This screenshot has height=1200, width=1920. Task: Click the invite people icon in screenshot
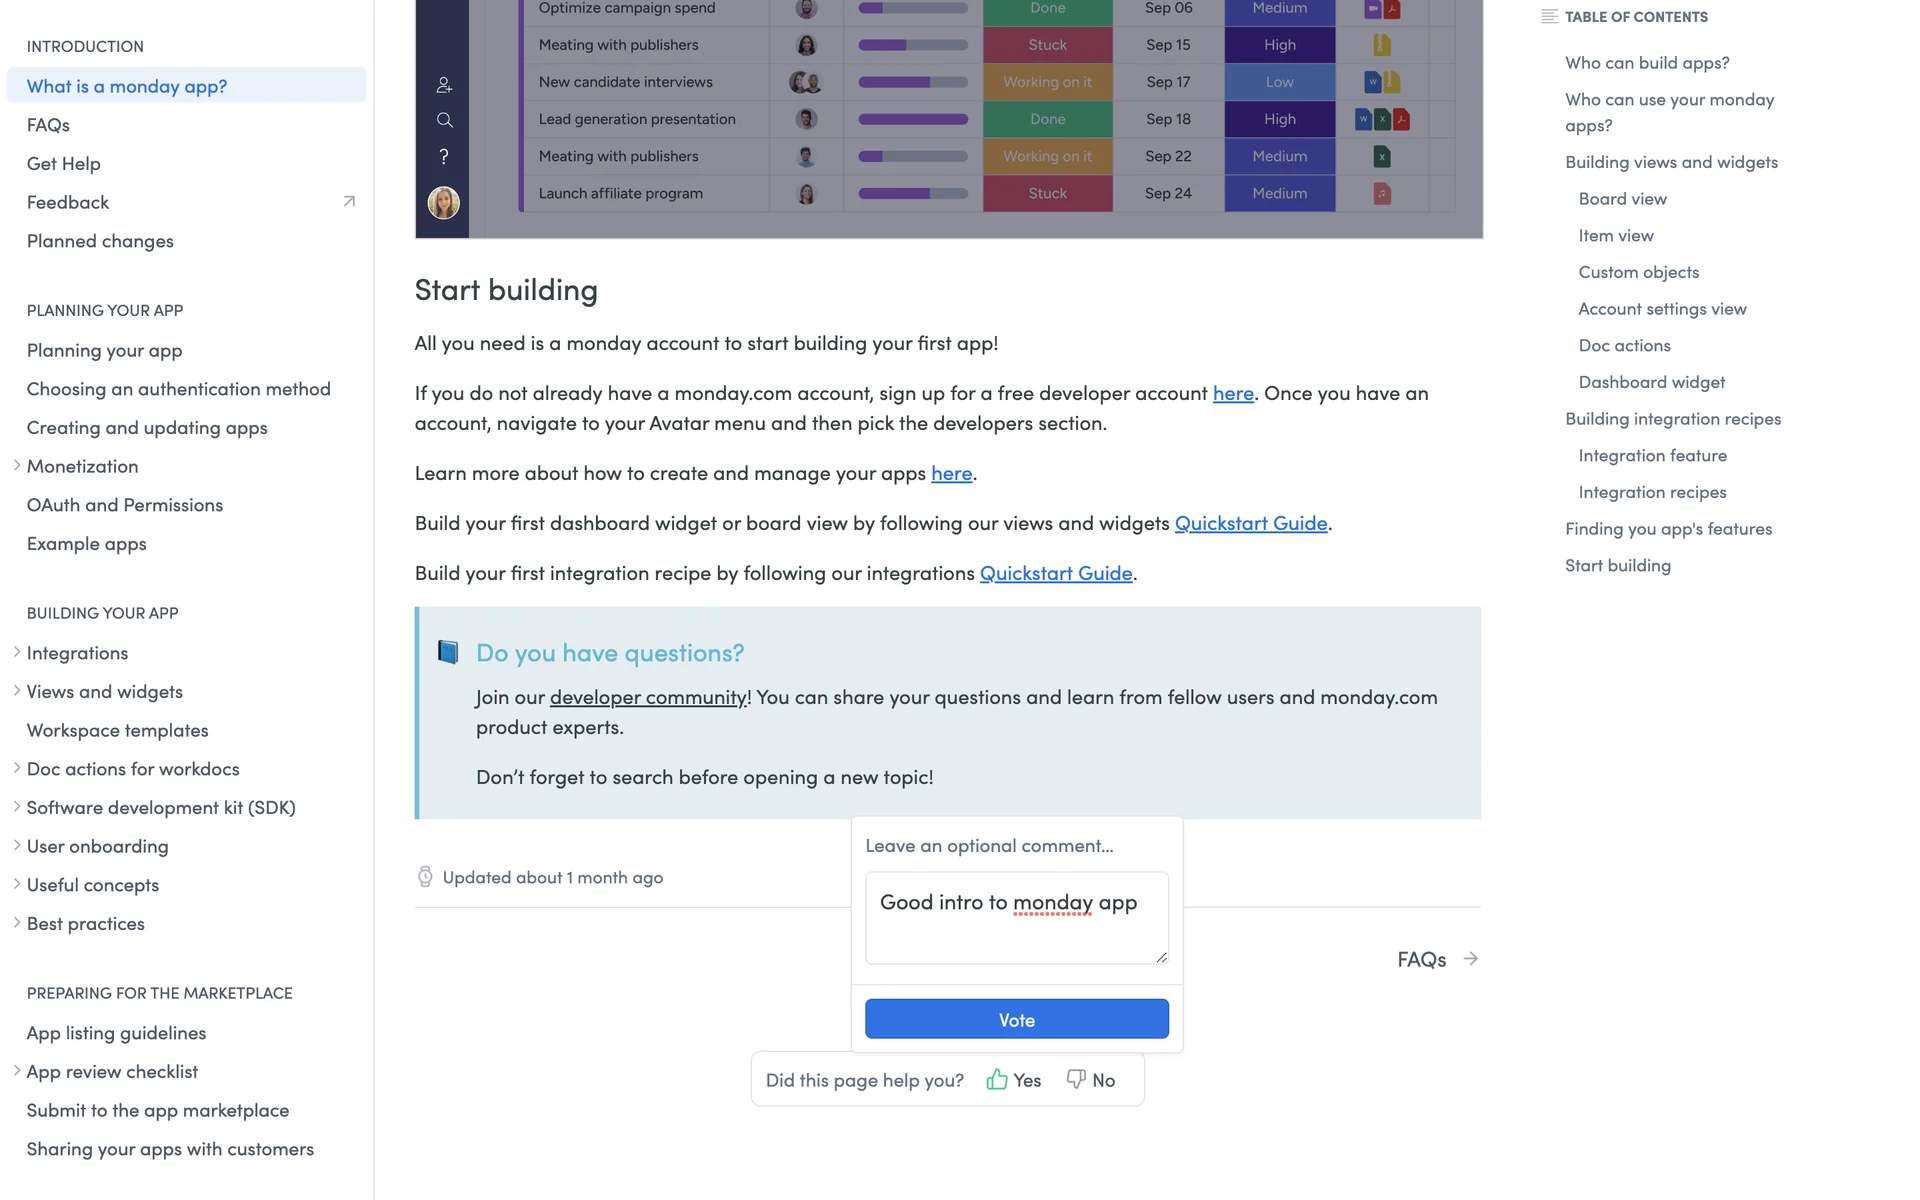tap(445, 85)
